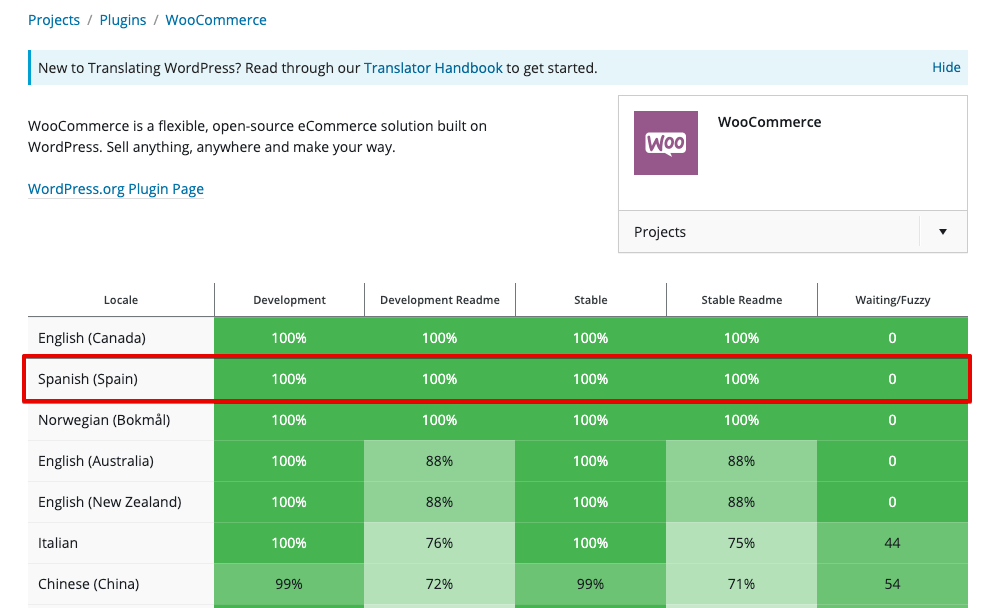The image size is (996, 608).
Task: Open Italian Stable Readme 75% cell
Action: (x=741, y=543)
